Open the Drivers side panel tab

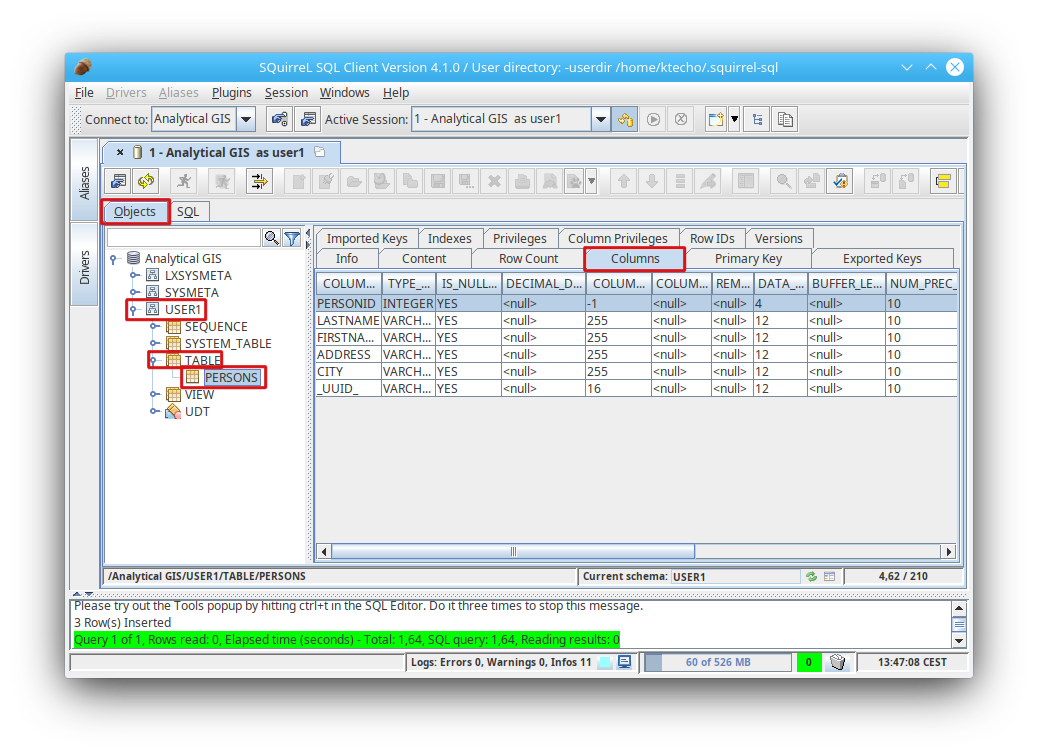84,267
